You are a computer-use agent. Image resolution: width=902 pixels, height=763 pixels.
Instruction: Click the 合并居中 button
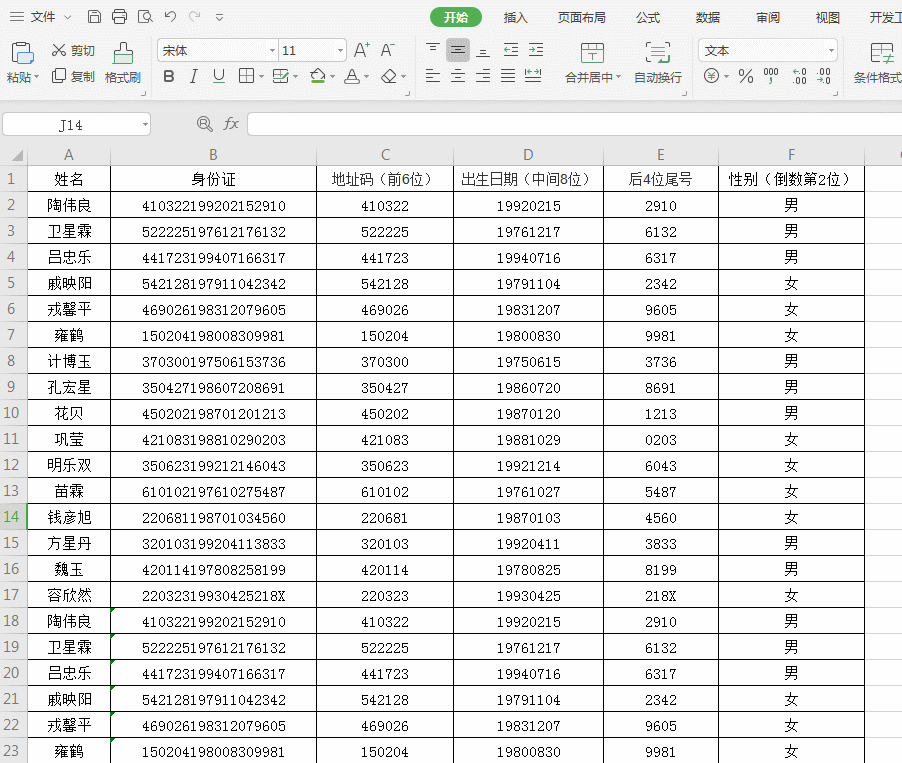click(x=592, y=62)
